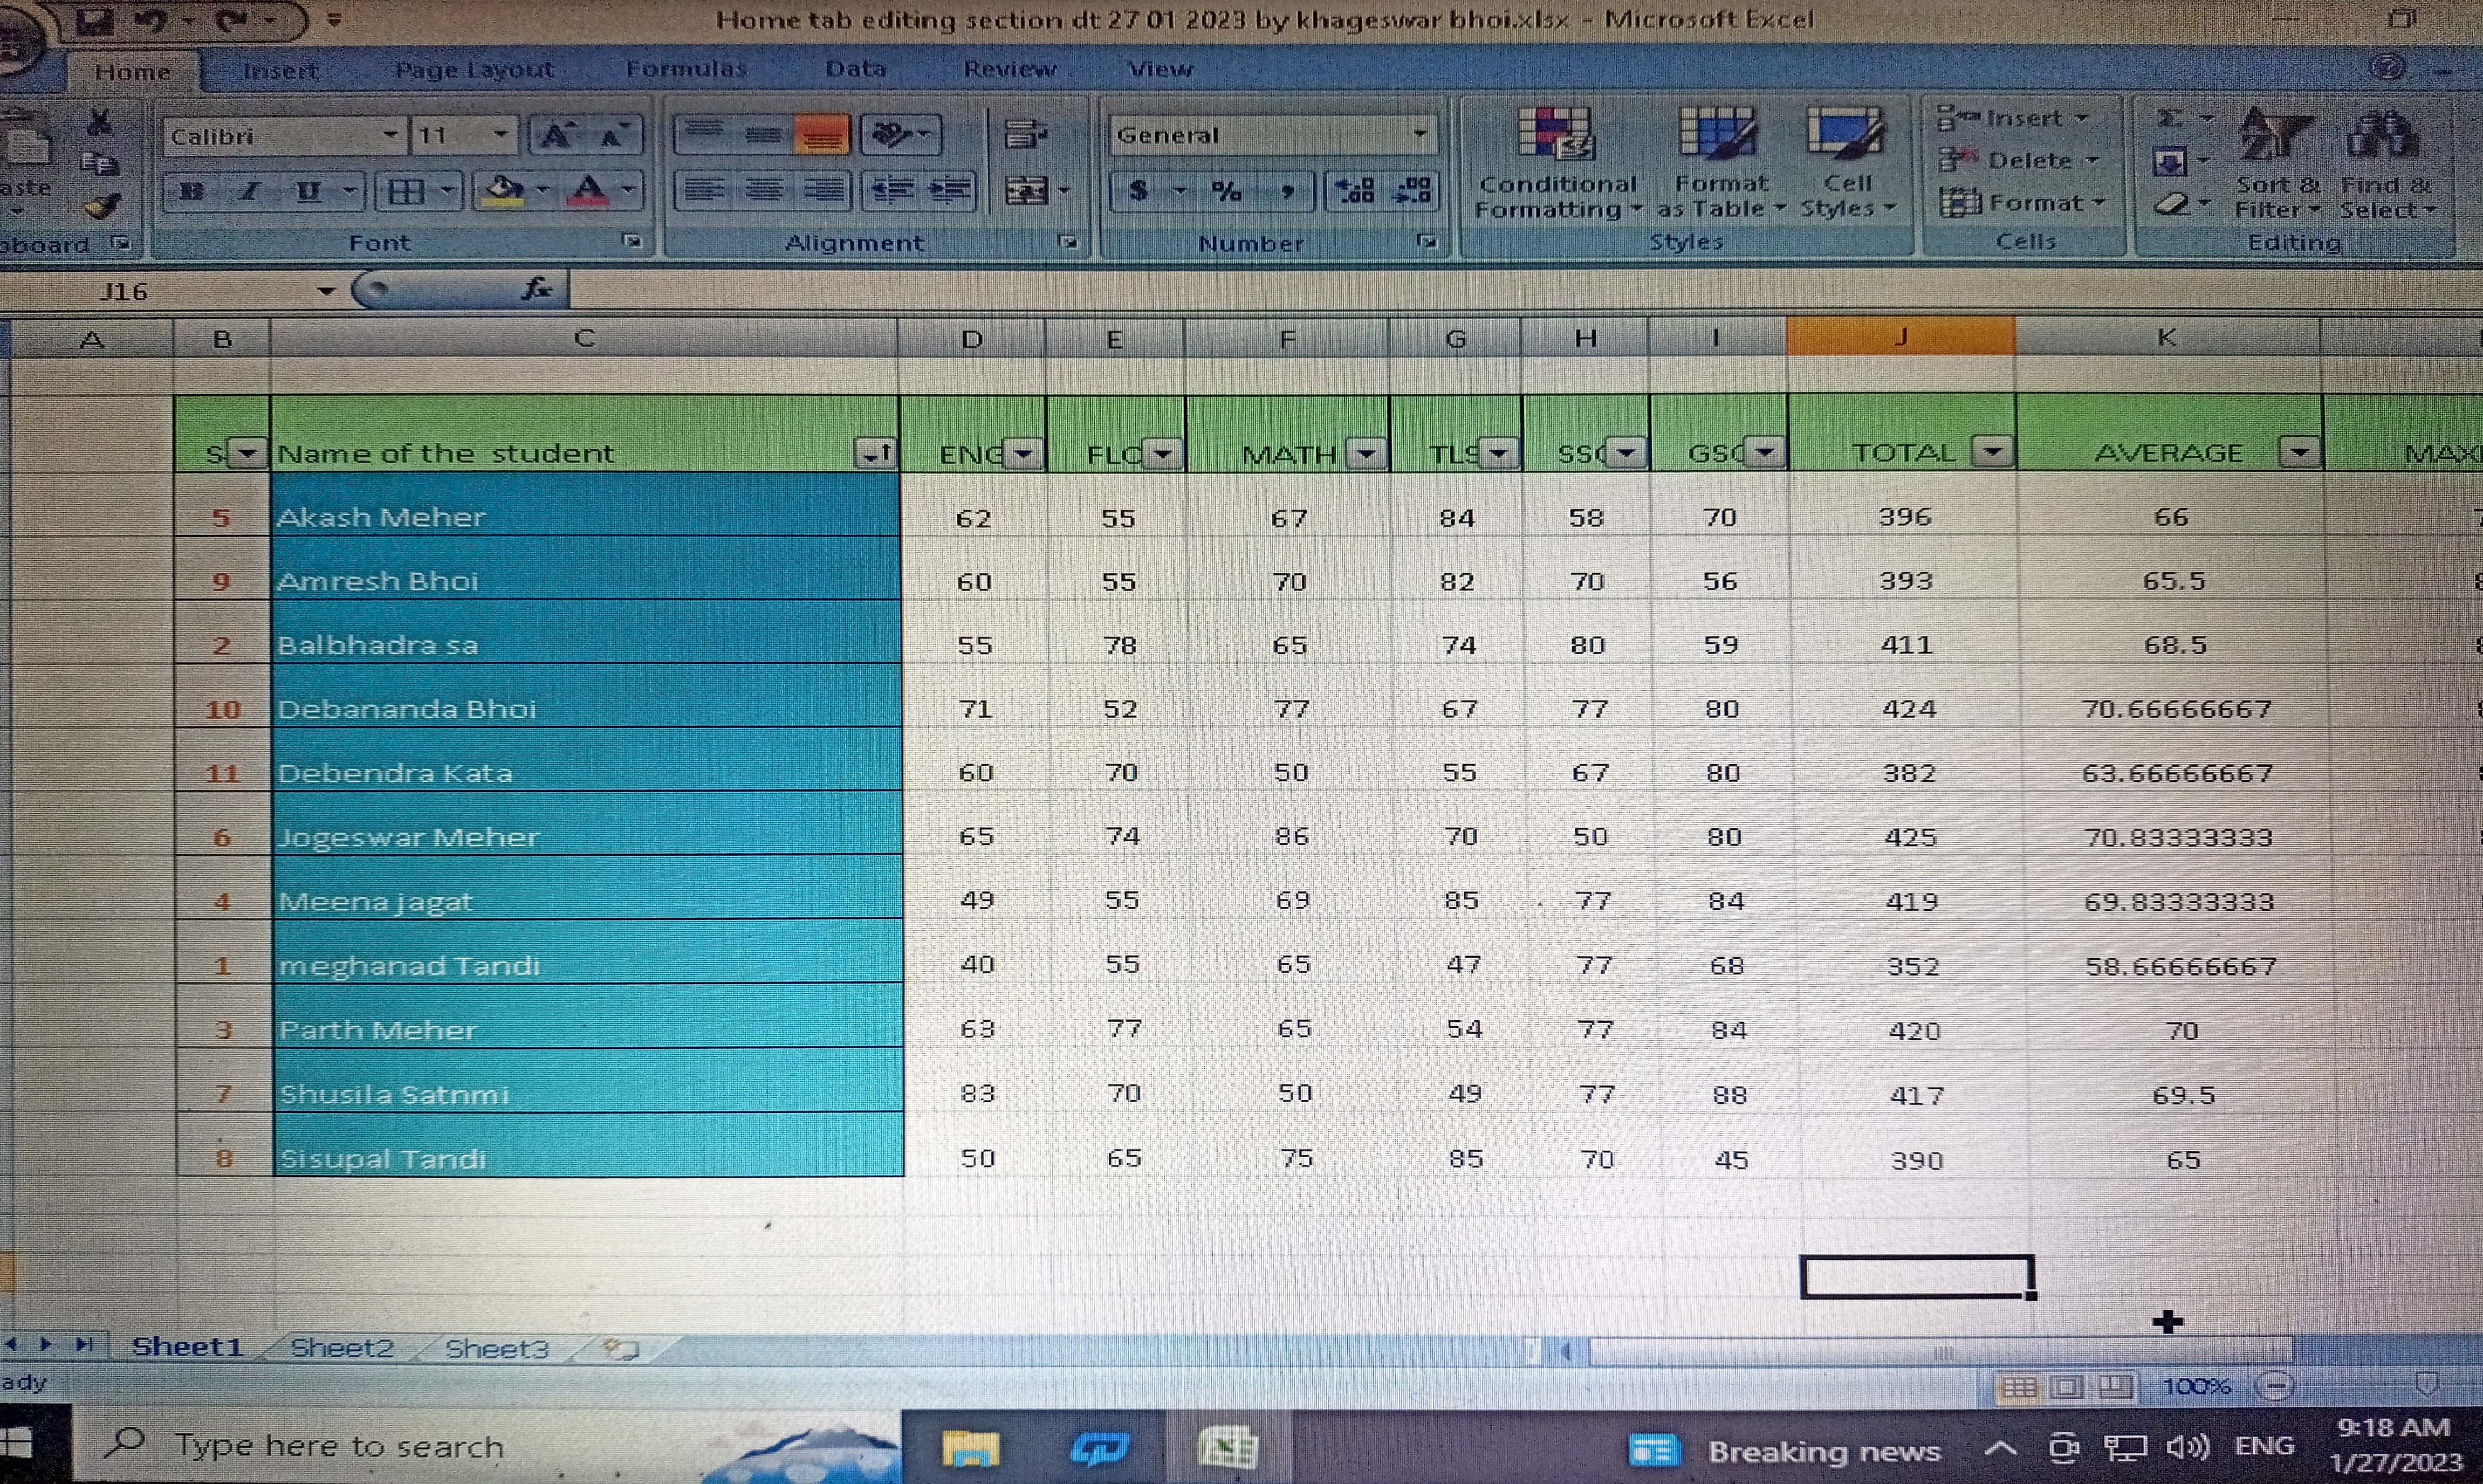Screen dimensions: 2483x1484
Task: Toggle center horizontal alignment
Action: pos(764,190)
